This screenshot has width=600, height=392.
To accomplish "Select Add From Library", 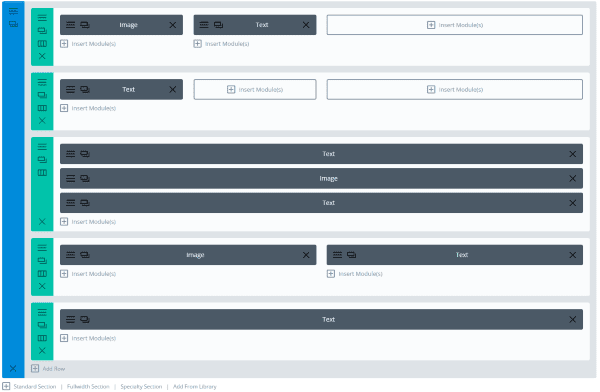I will point(195,387).
